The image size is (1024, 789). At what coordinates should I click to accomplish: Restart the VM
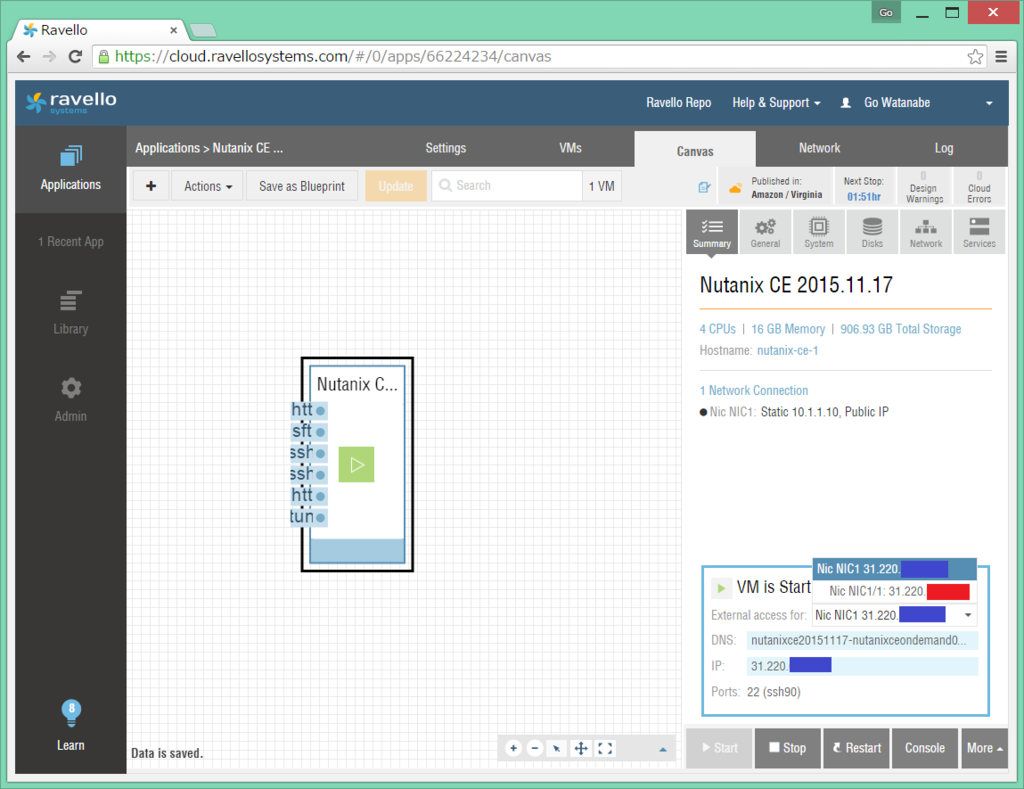click(857, 748)
